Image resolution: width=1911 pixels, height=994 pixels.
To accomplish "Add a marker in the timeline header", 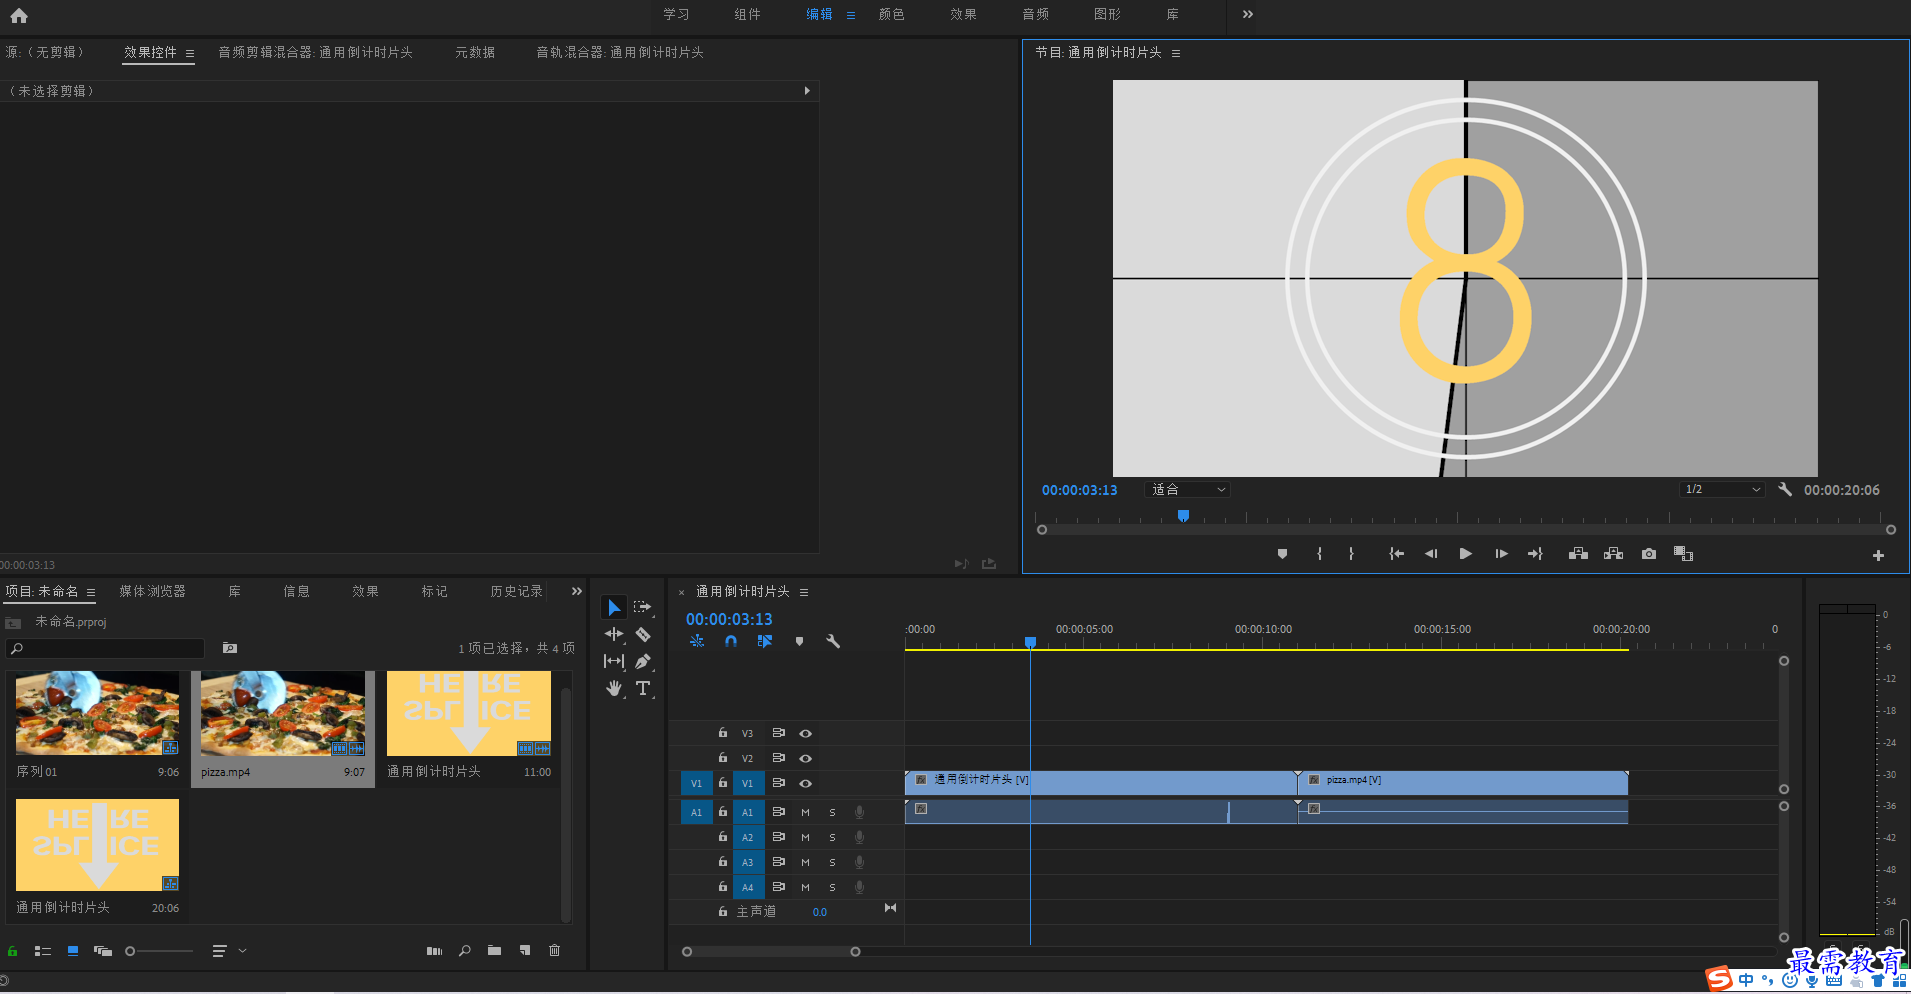I will pos(799,641).
